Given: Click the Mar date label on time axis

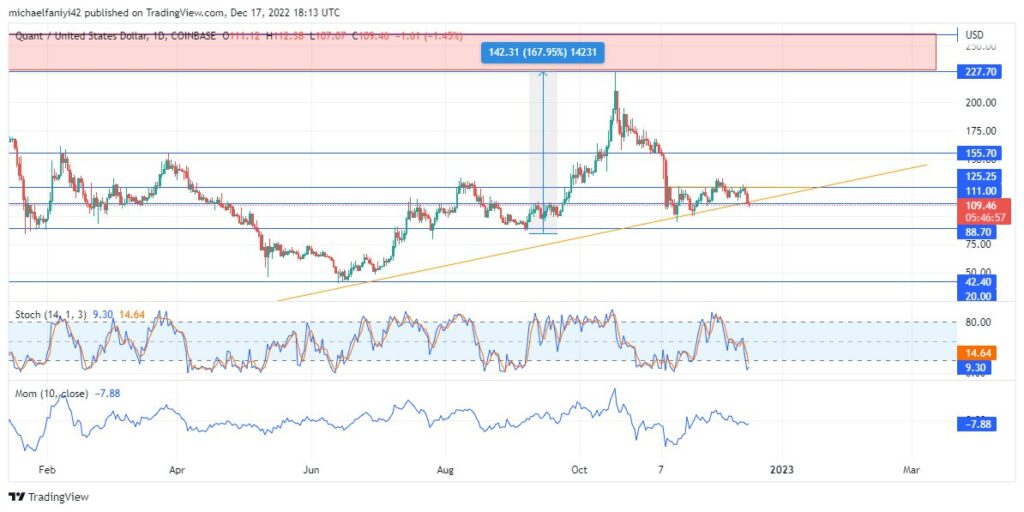Looking at the screenshot, I should (910, 470).
